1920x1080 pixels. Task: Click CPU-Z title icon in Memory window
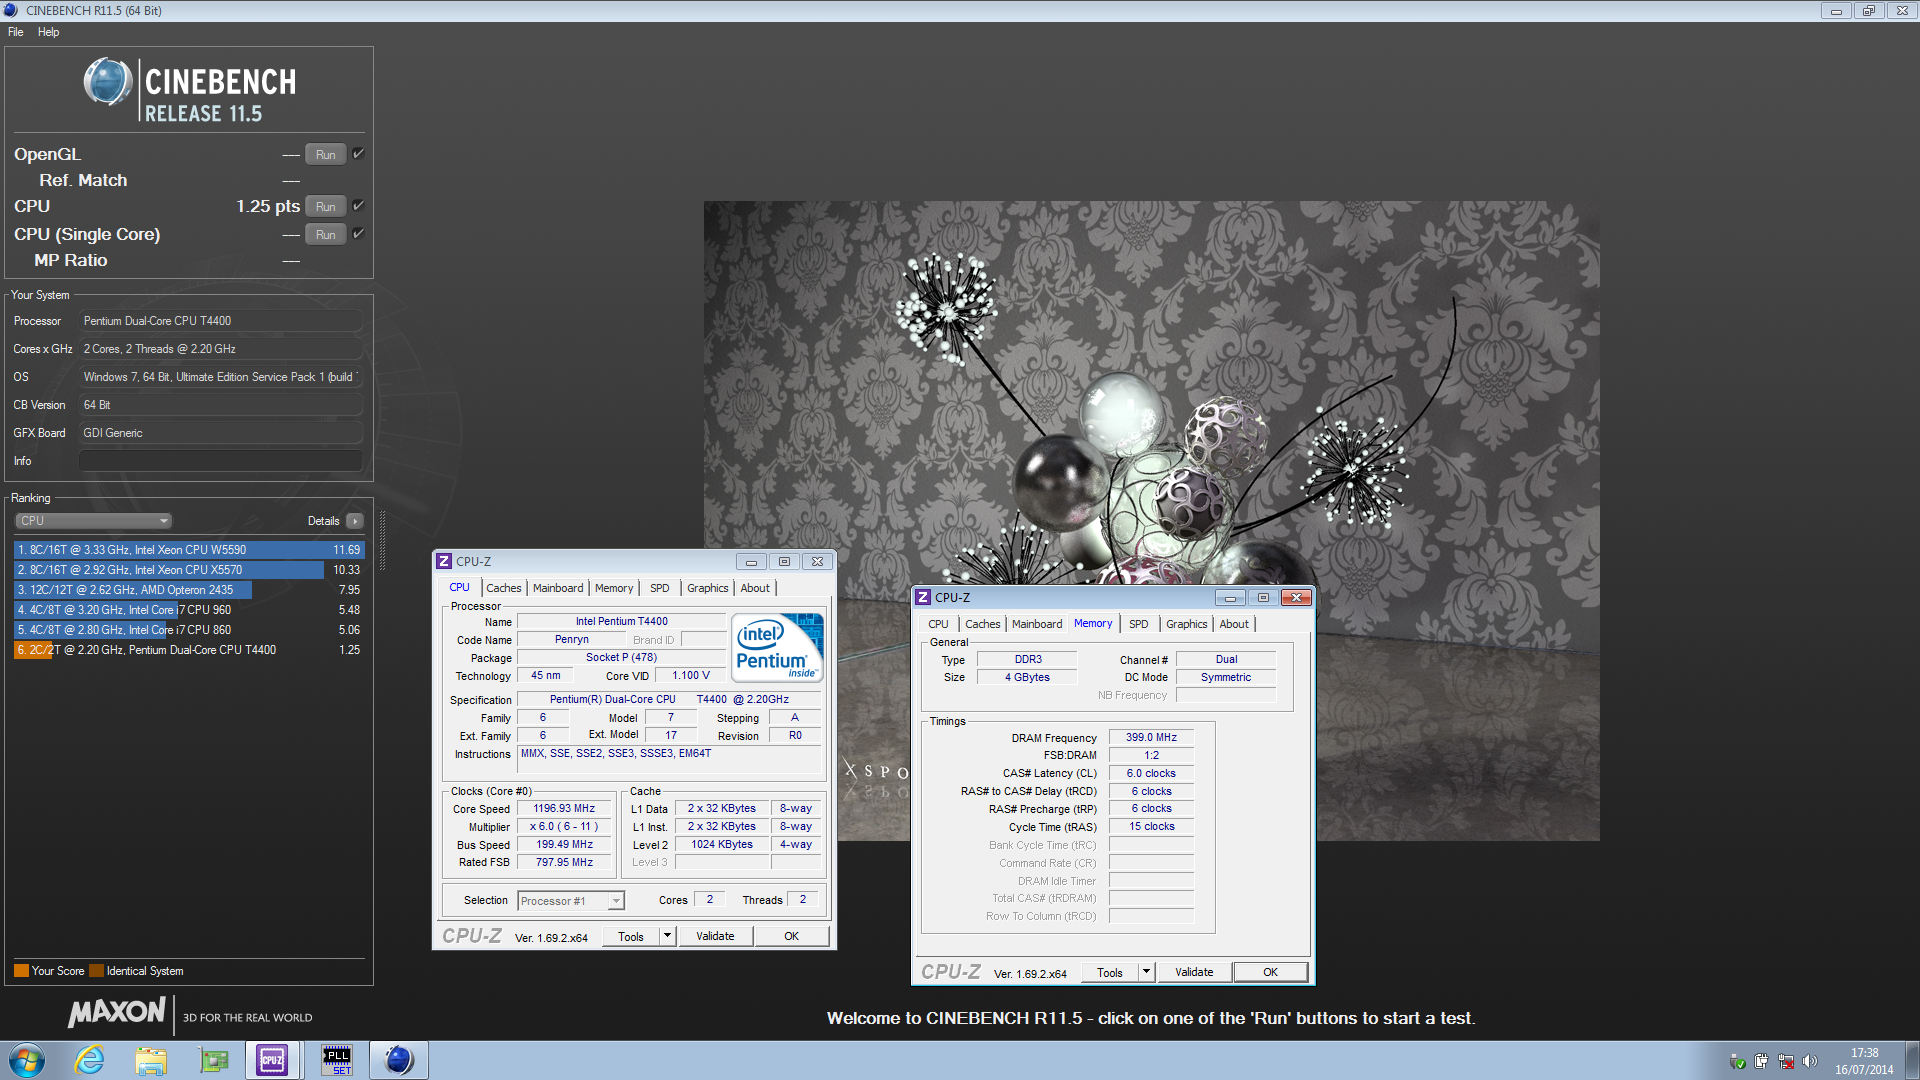pyautogui.click(x=923, y=597)
